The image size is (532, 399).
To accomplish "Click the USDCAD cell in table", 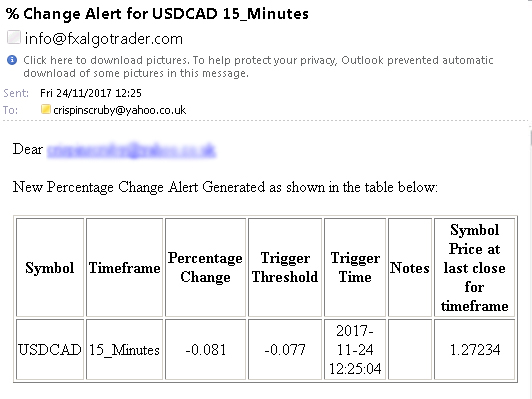I will tap(50, 349).
